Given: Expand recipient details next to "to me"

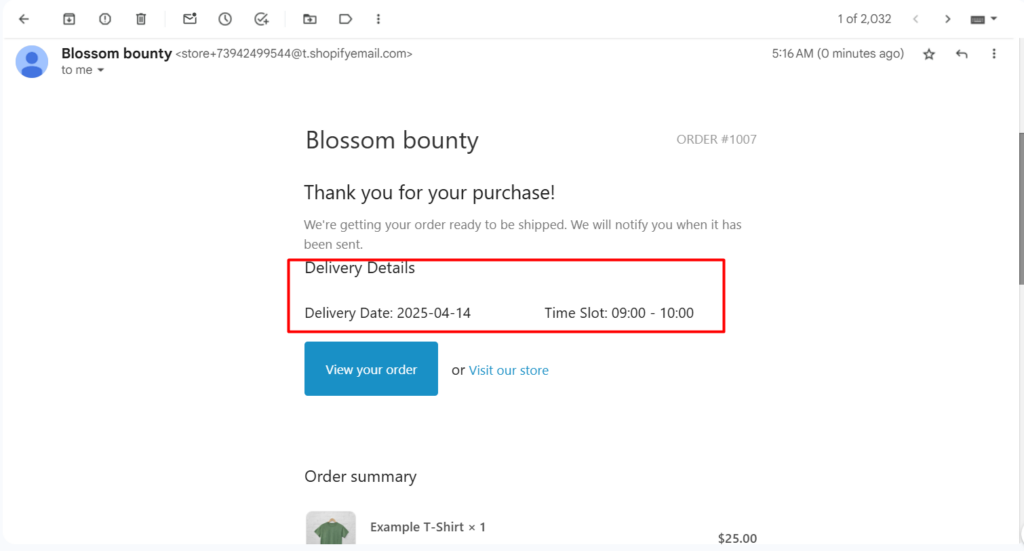Looking at the screenshot, I should click(x=101, y=71).
